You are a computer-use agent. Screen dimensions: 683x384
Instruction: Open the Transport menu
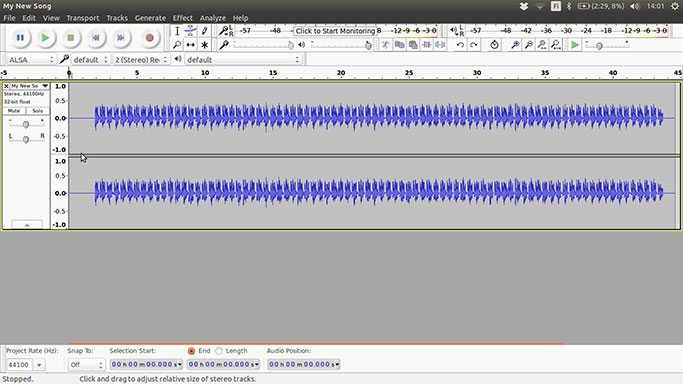[x=83, y=18]
